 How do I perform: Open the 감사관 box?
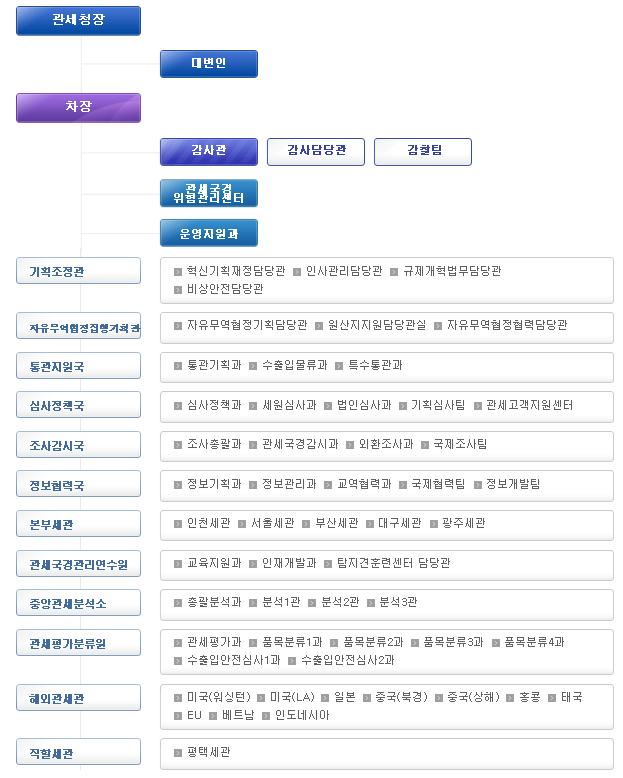click(x=209, y=152)
